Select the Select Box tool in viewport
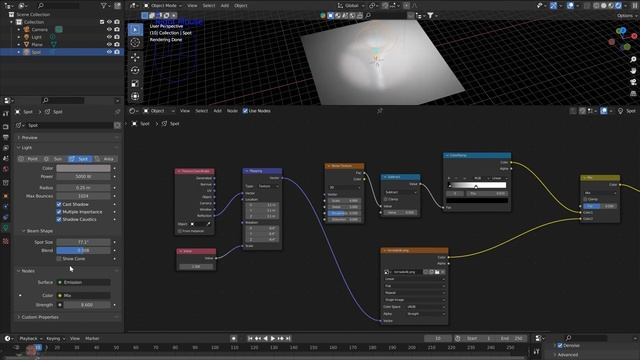 [x=135, y=29]
